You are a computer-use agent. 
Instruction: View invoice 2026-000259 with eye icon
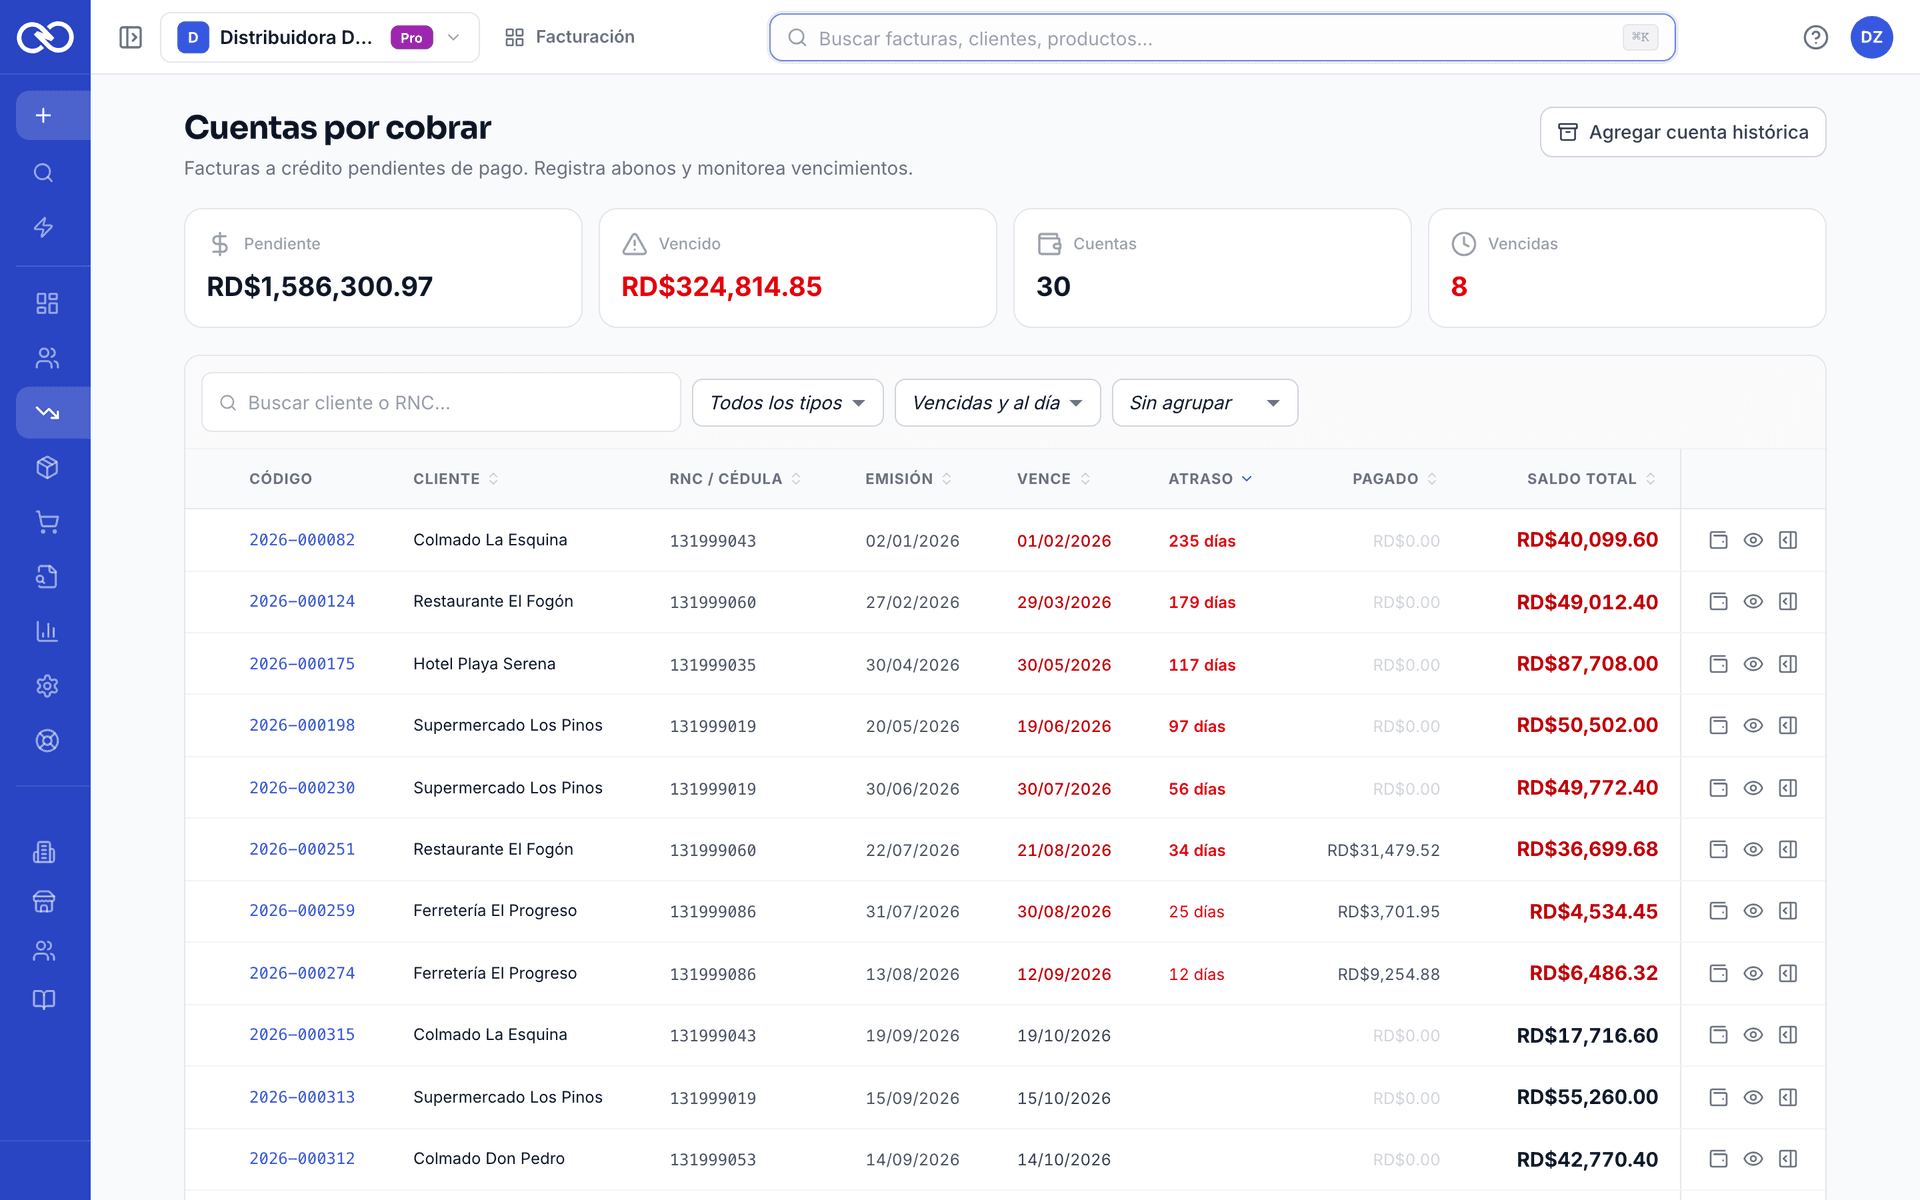pos(1753,911)
